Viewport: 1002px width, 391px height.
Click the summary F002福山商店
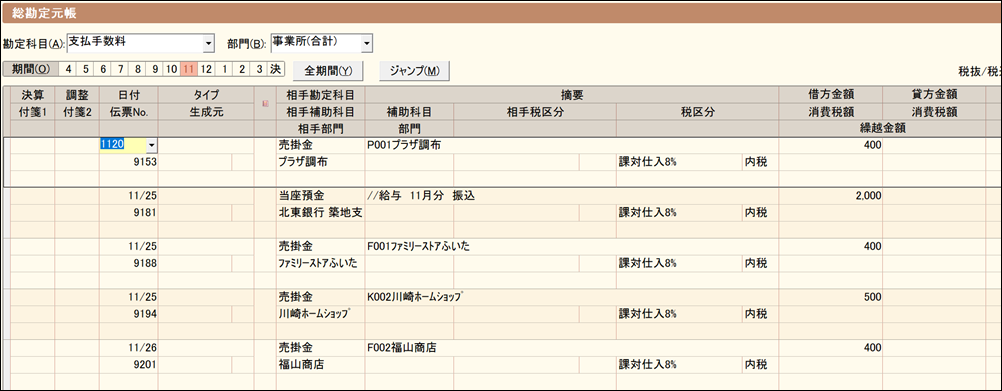pos(403,348)
